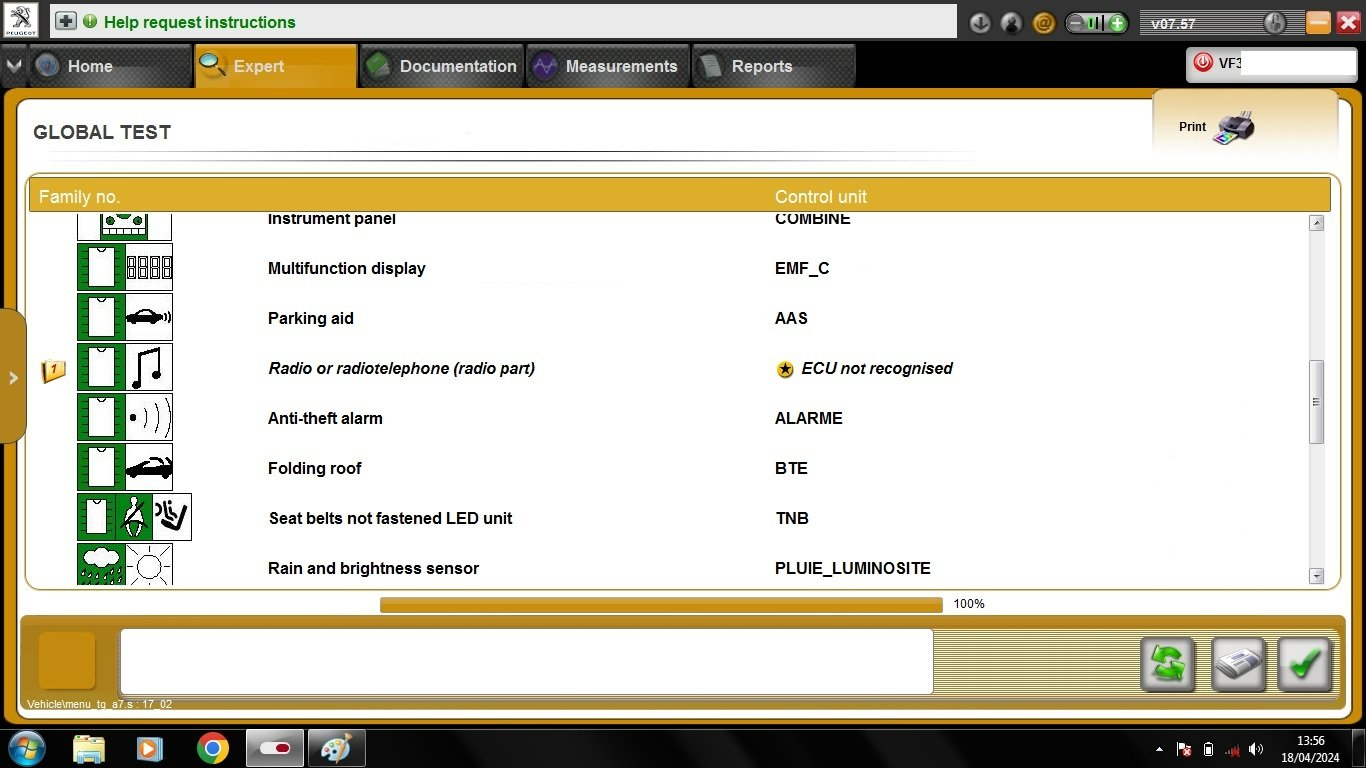1366x768 pixels.
Task: Click the network signal tray icon
Action: tap(1233, 749)
